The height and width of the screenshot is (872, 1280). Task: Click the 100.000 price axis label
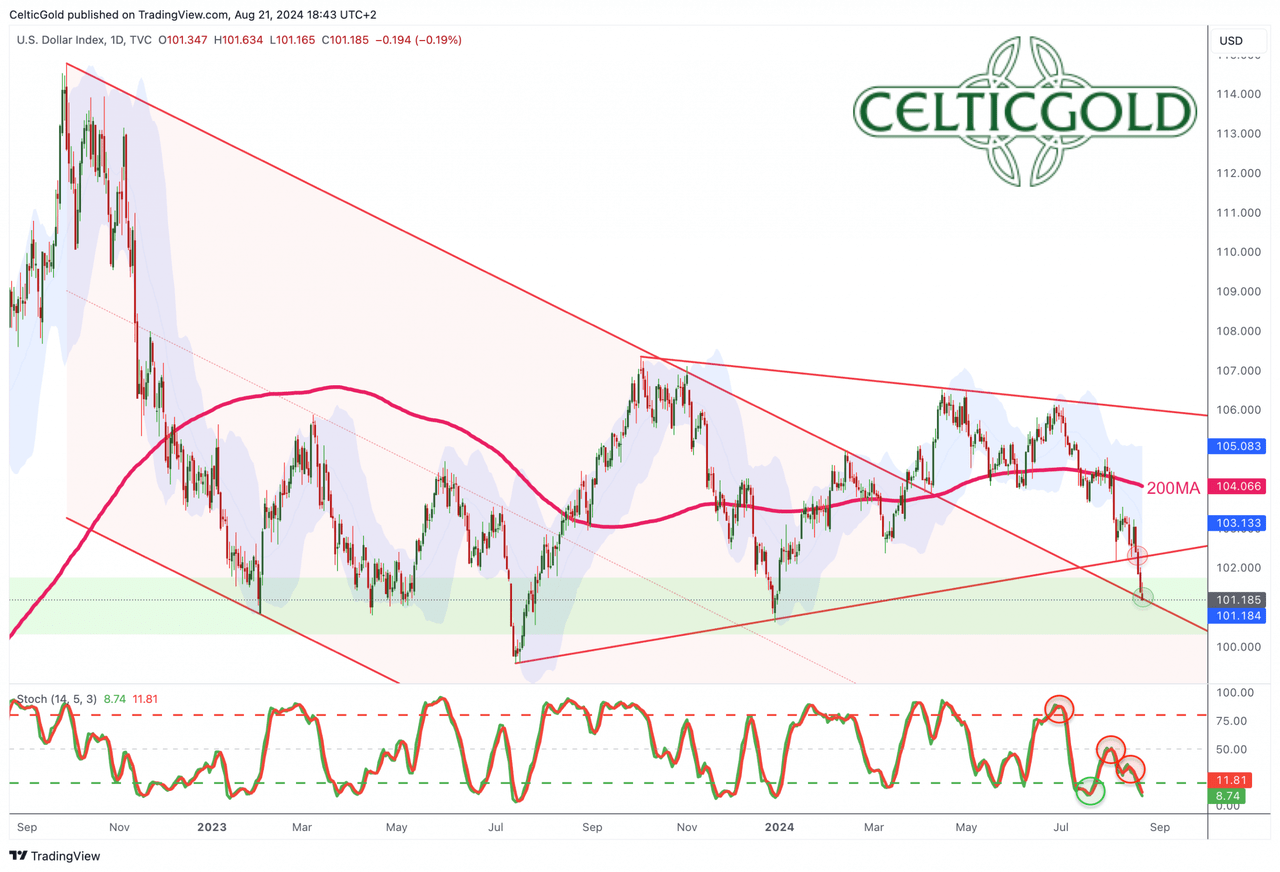(1238, 647)
